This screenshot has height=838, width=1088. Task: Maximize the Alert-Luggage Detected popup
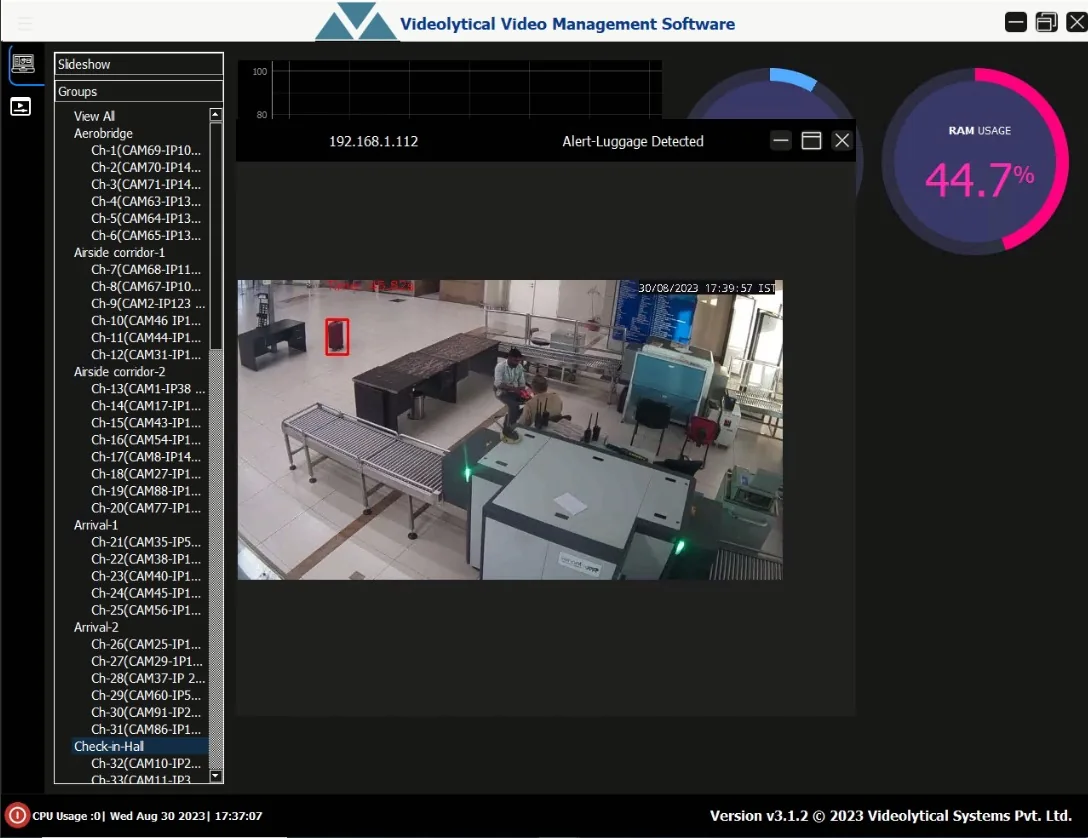click(x=811, y=141)
